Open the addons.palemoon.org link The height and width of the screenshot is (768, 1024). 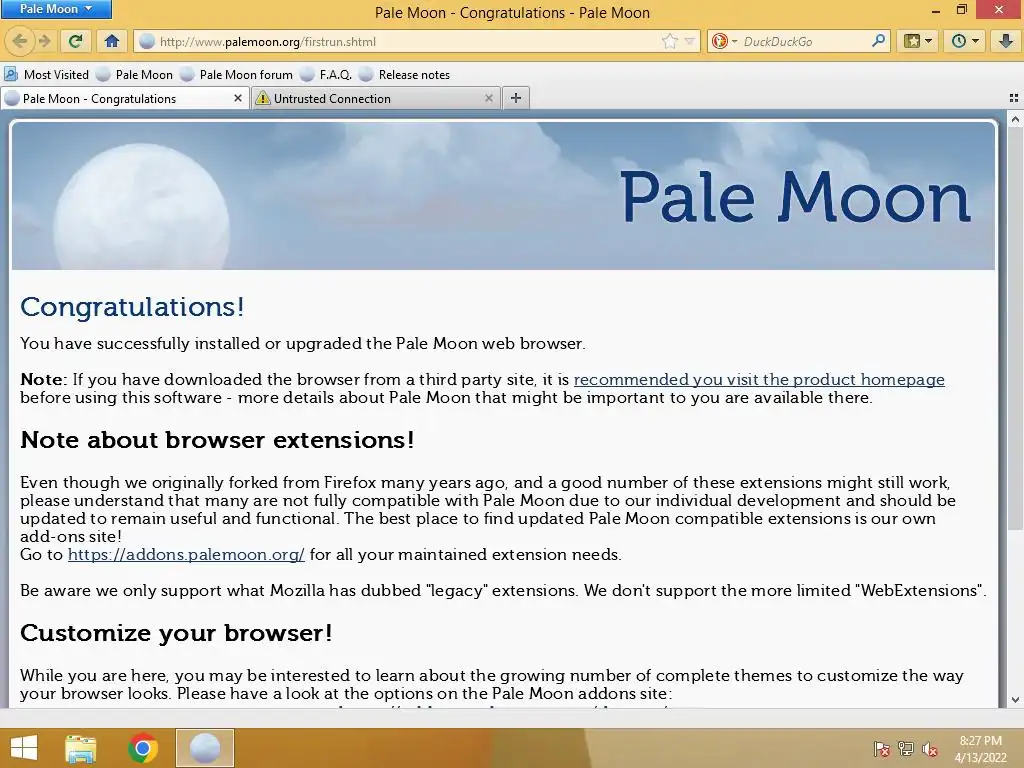186,554
